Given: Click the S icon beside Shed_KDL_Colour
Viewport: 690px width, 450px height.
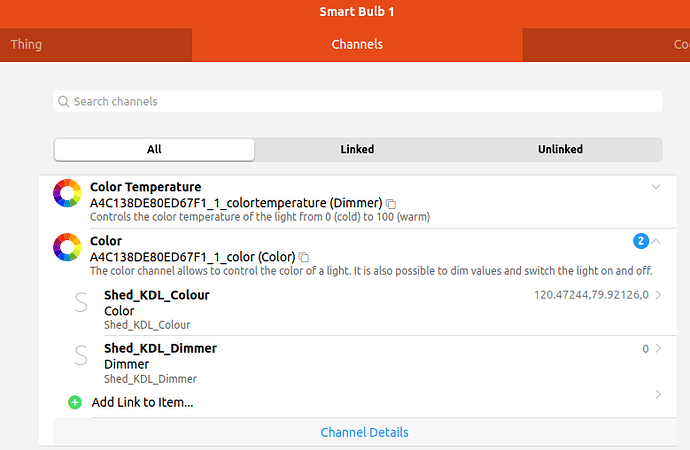Looking at the screenshot, I should pos(81,302).
